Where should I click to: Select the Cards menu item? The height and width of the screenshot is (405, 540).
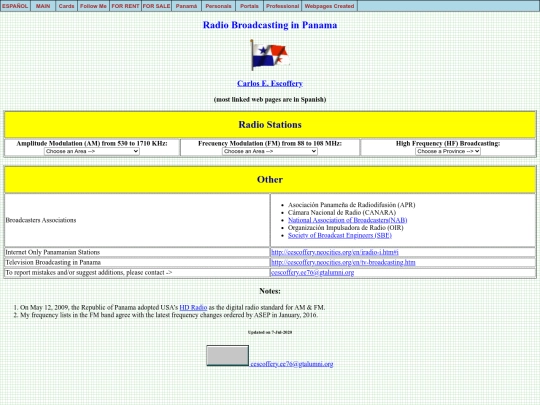coord(66,6)
